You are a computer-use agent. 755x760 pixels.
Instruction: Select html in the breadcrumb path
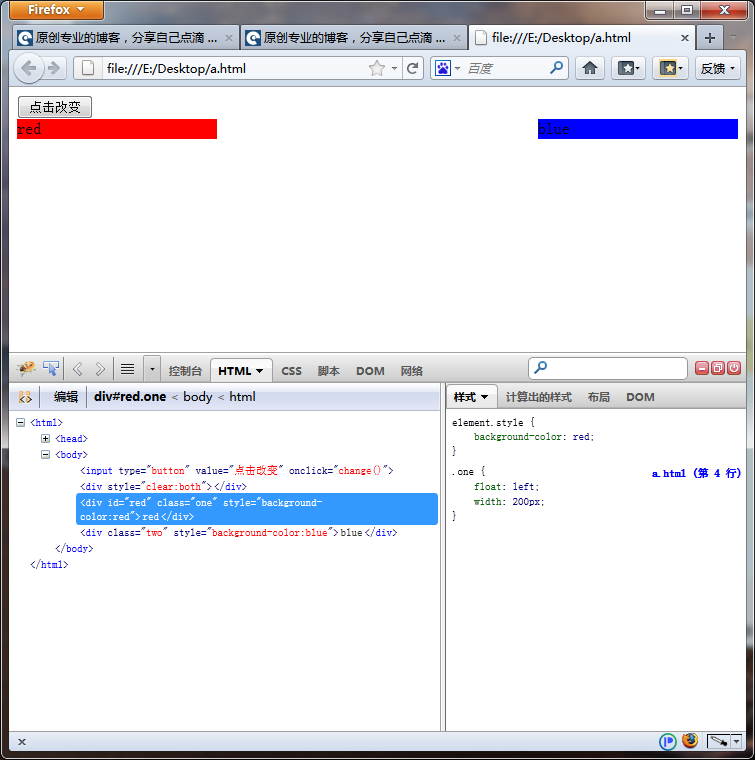pos(242,396)
